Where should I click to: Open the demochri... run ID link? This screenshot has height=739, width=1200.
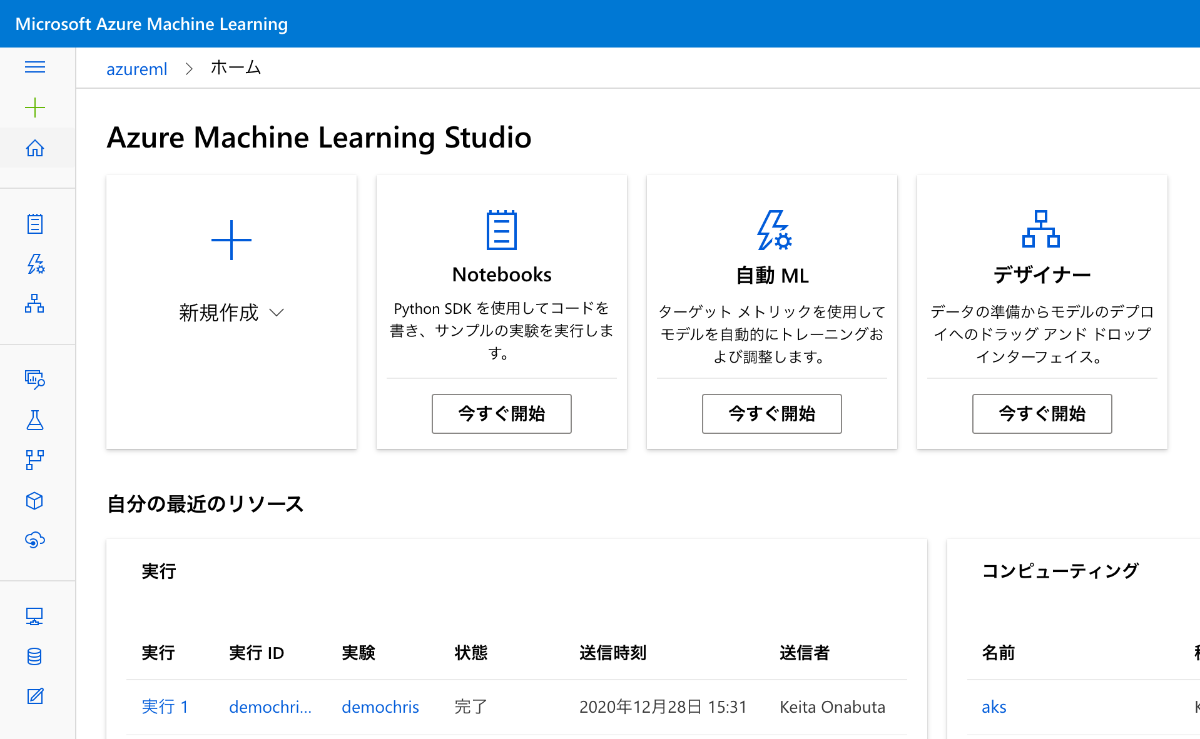pyautogui.click(x=270, y=707)
